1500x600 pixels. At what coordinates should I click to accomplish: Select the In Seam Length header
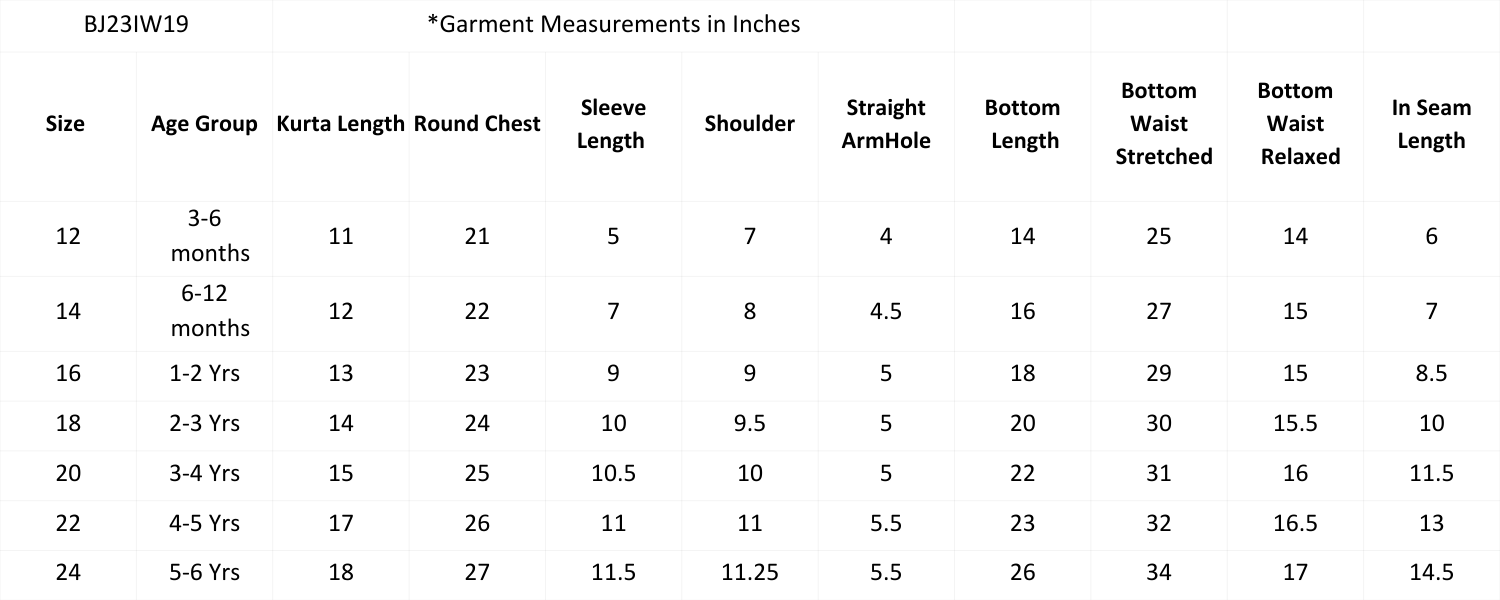1431,125
